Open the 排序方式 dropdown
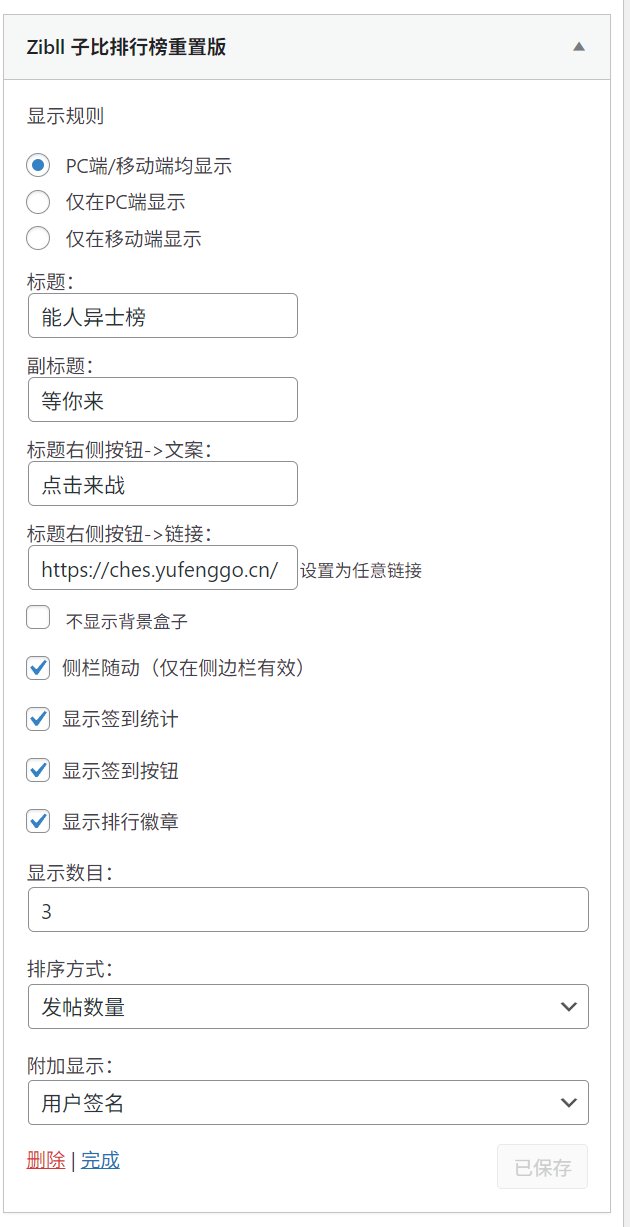Image resolution: width=630 pixels, height=1227 pixels. 307,1007
